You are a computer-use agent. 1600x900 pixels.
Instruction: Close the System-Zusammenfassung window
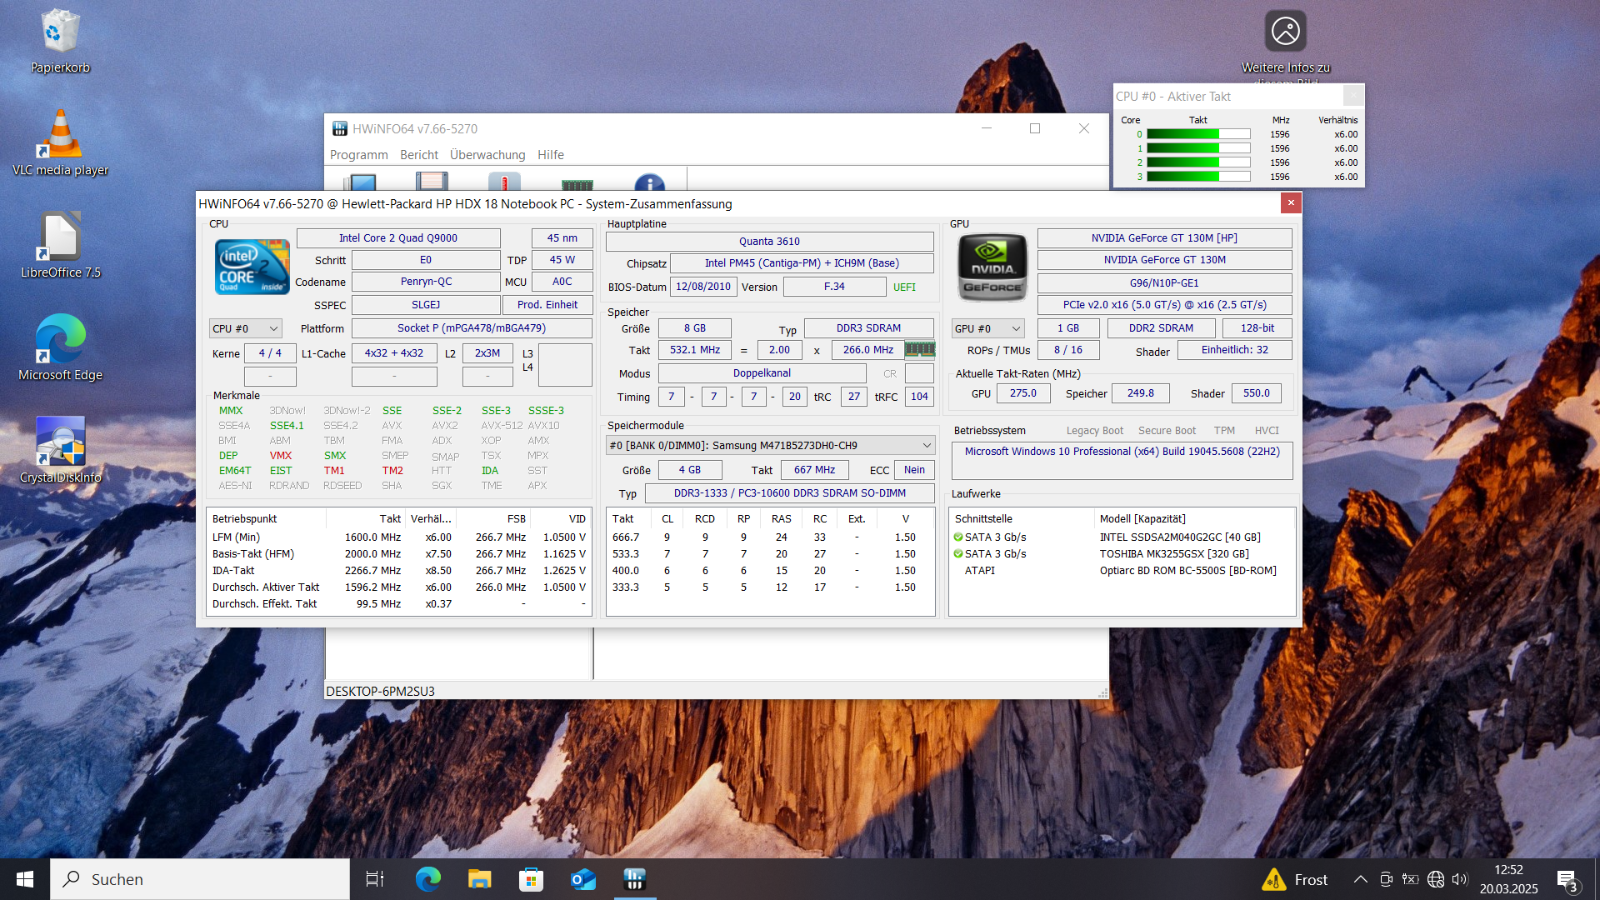1291,203
